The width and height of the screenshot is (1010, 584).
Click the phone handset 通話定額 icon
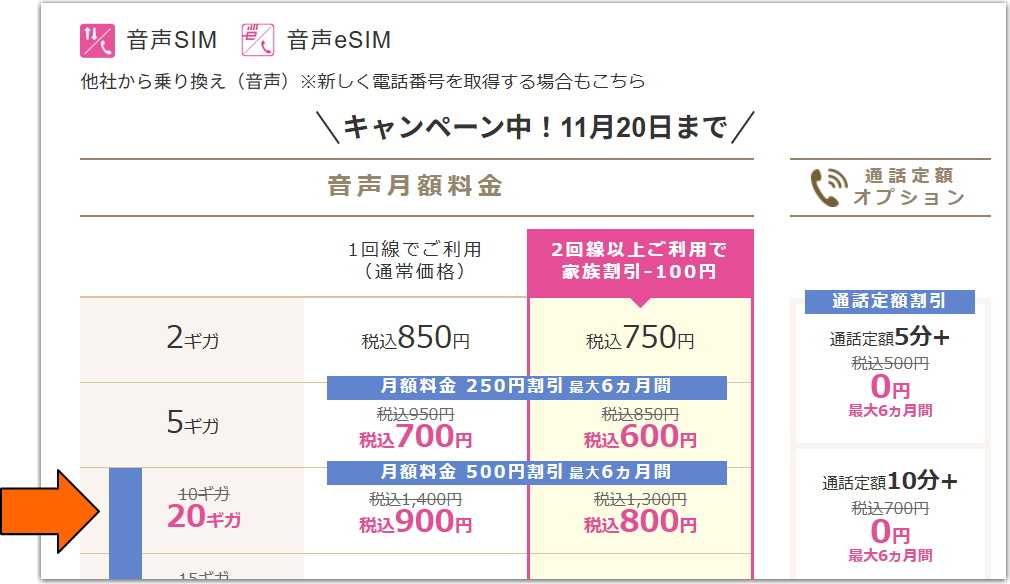point(829,187)
